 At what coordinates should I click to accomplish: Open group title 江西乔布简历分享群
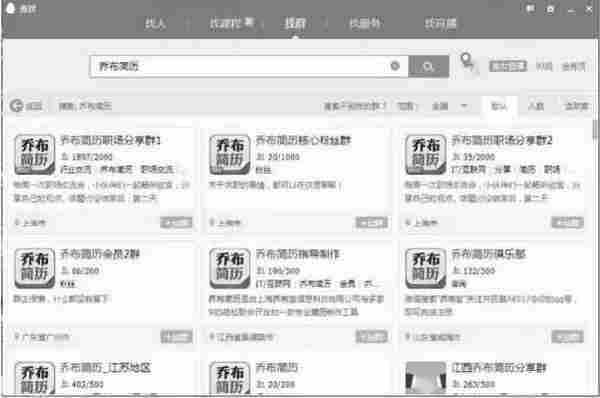point(499,368)
